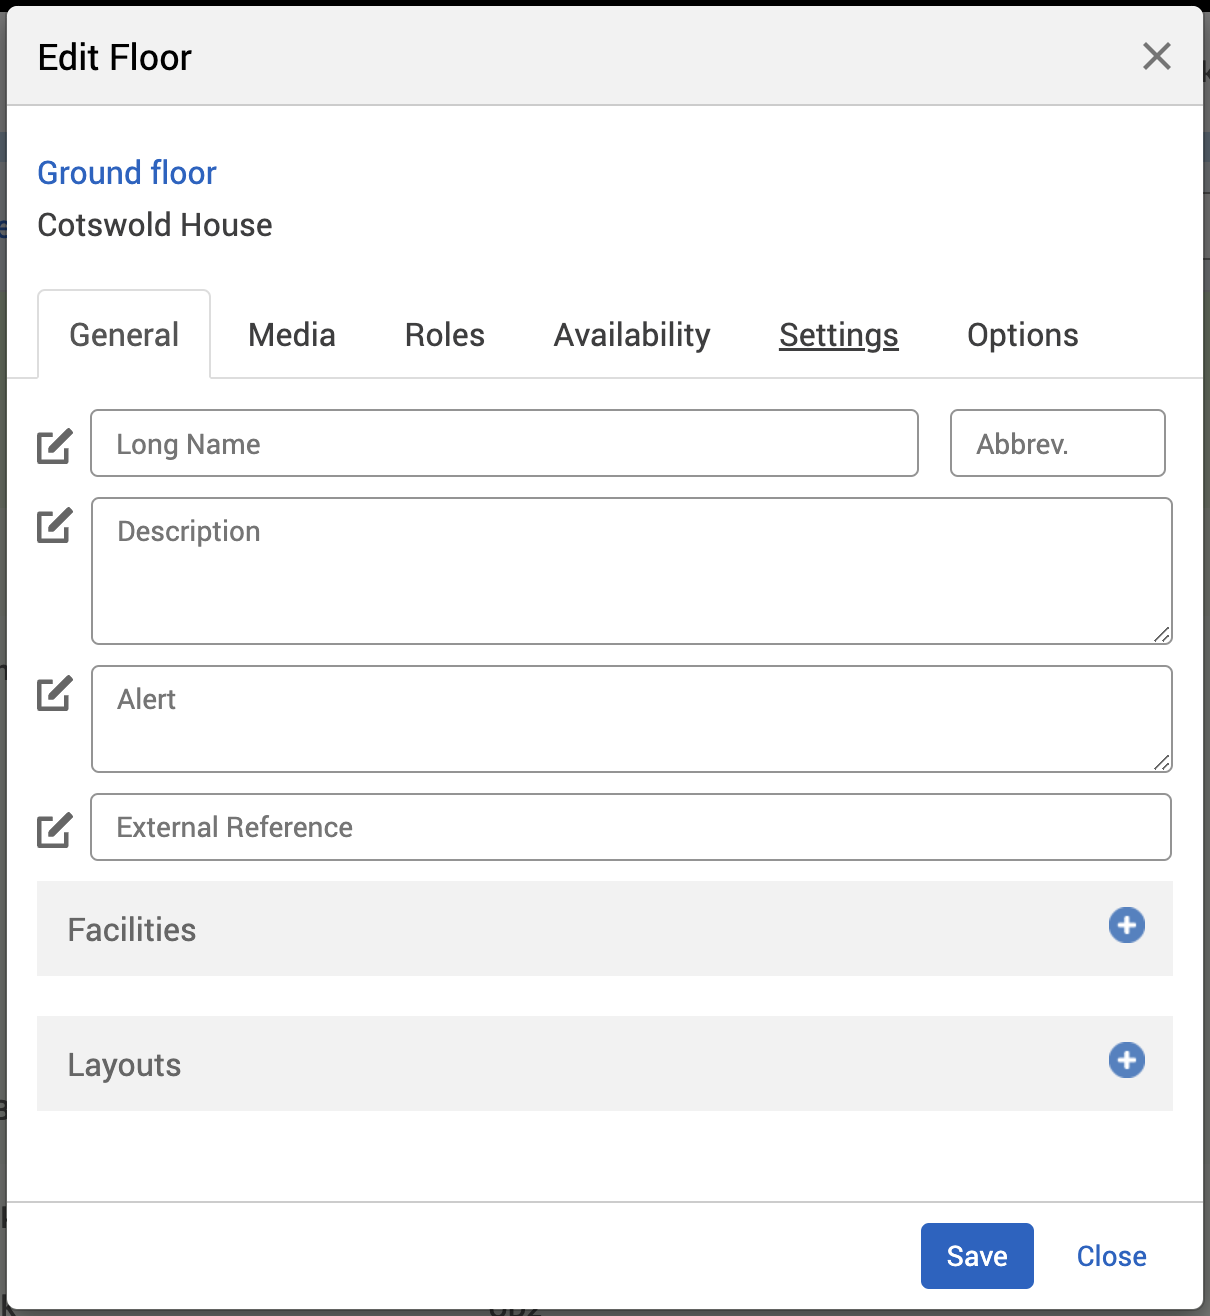Expand the Facilities section
Viewport: 1210px width, 1316px height.
[x=132, y=930]
